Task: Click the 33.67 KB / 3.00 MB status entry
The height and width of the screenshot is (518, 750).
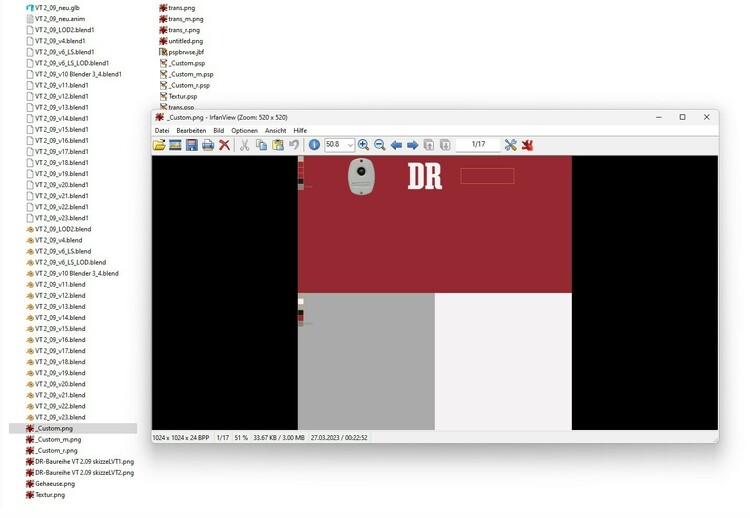Action: [x=279, y=438]
